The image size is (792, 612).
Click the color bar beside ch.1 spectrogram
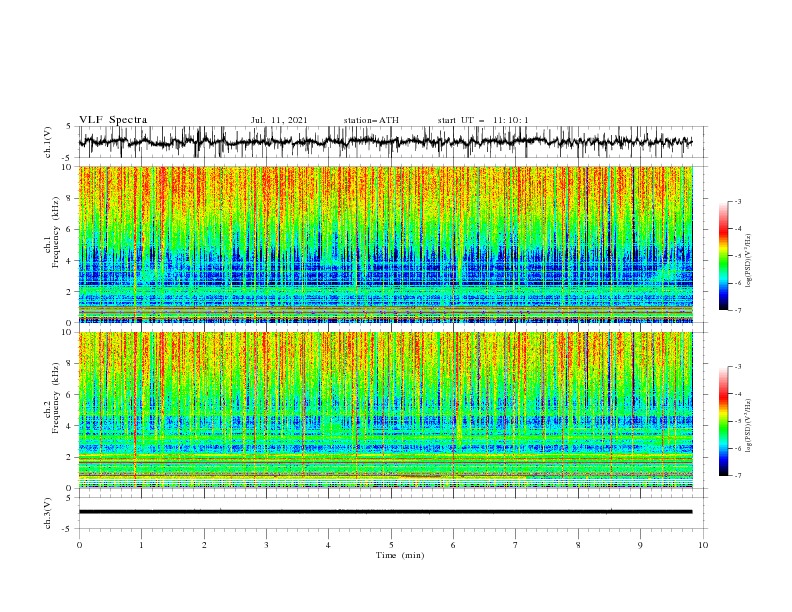(x=723, y=256)
